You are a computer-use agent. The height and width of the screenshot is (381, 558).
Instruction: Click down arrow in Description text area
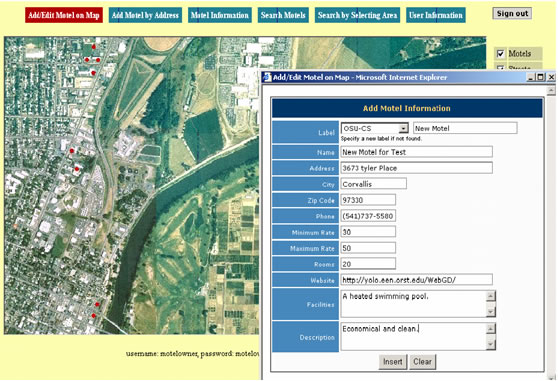pyautogui.click(x=490, y=344)
